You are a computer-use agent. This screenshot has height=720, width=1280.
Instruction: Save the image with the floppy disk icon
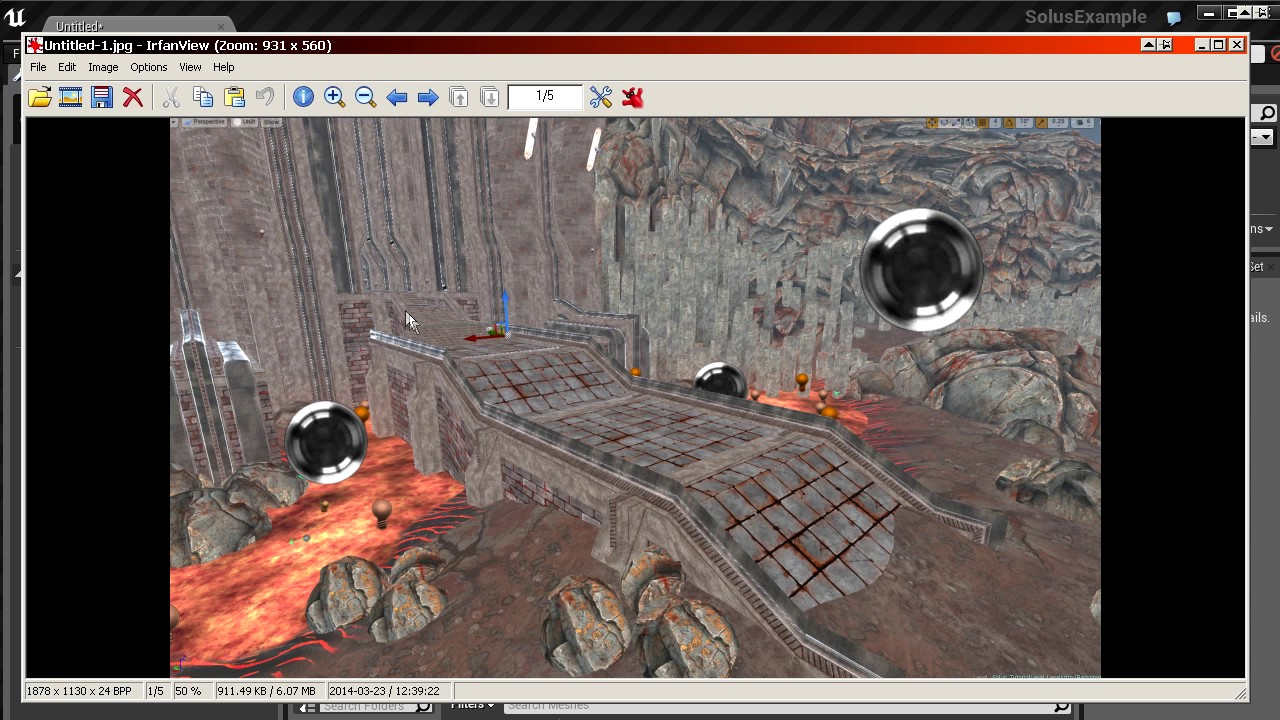[102, 97]
